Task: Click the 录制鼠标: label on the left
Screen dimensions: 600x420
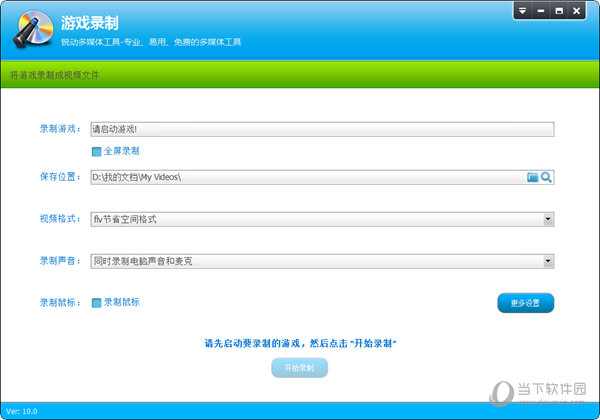Action: (60, 303)
